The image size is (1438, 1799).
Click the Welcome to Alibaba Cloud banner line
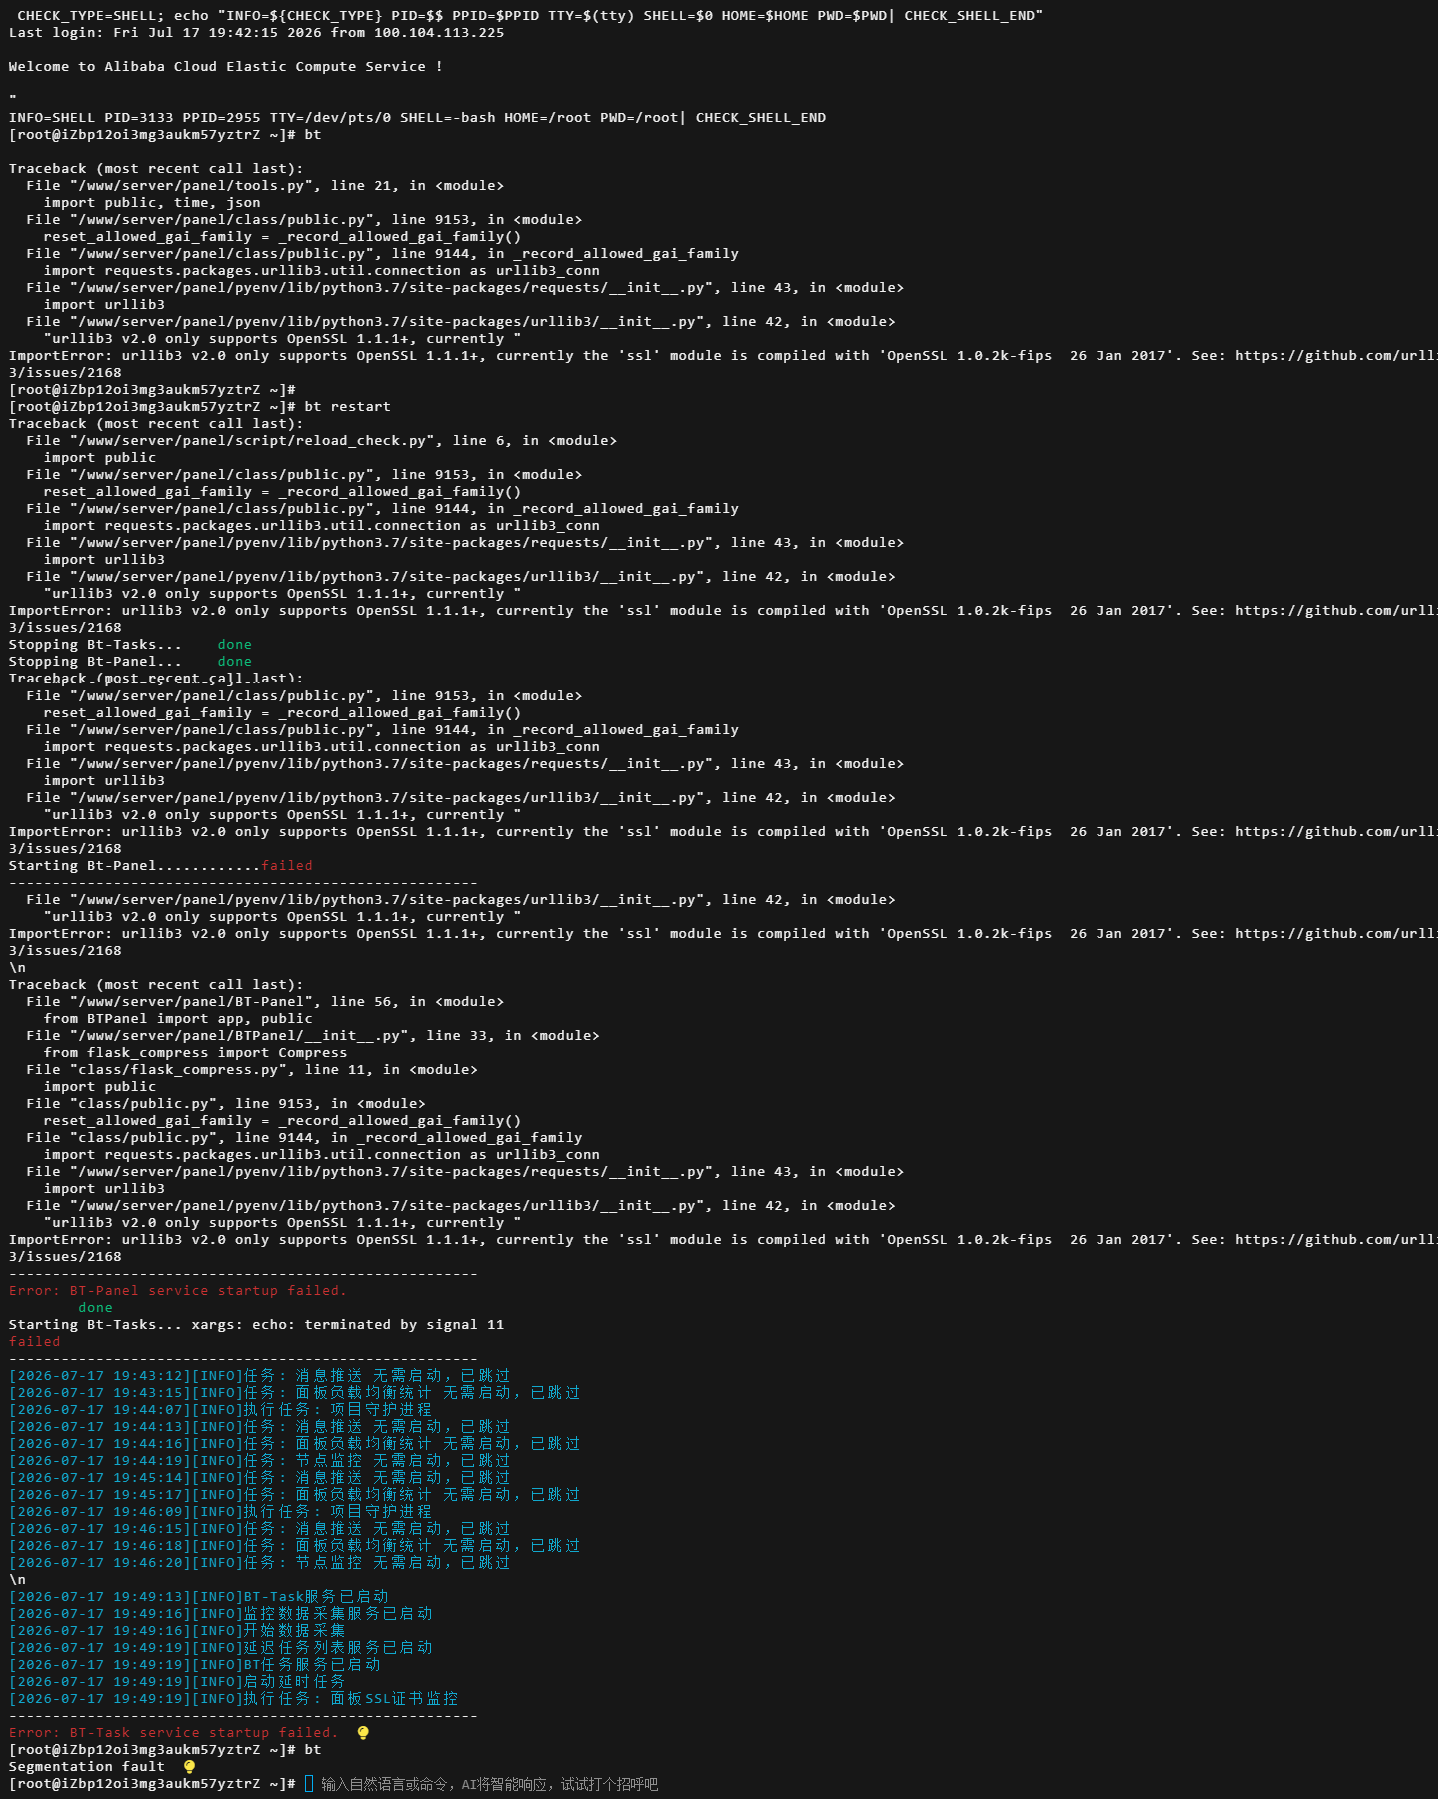click(x=226, y=67)
